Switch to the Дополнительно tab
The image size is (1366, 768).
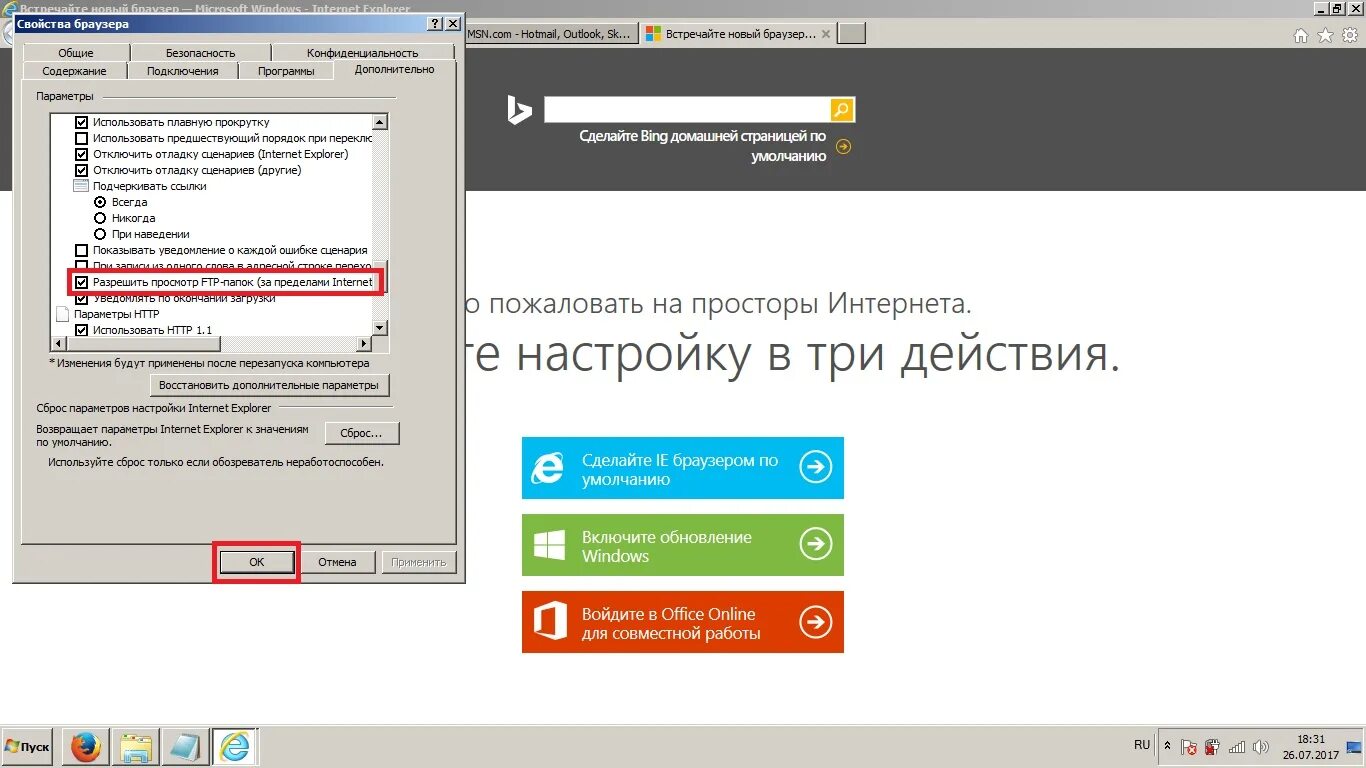point(394,69)
